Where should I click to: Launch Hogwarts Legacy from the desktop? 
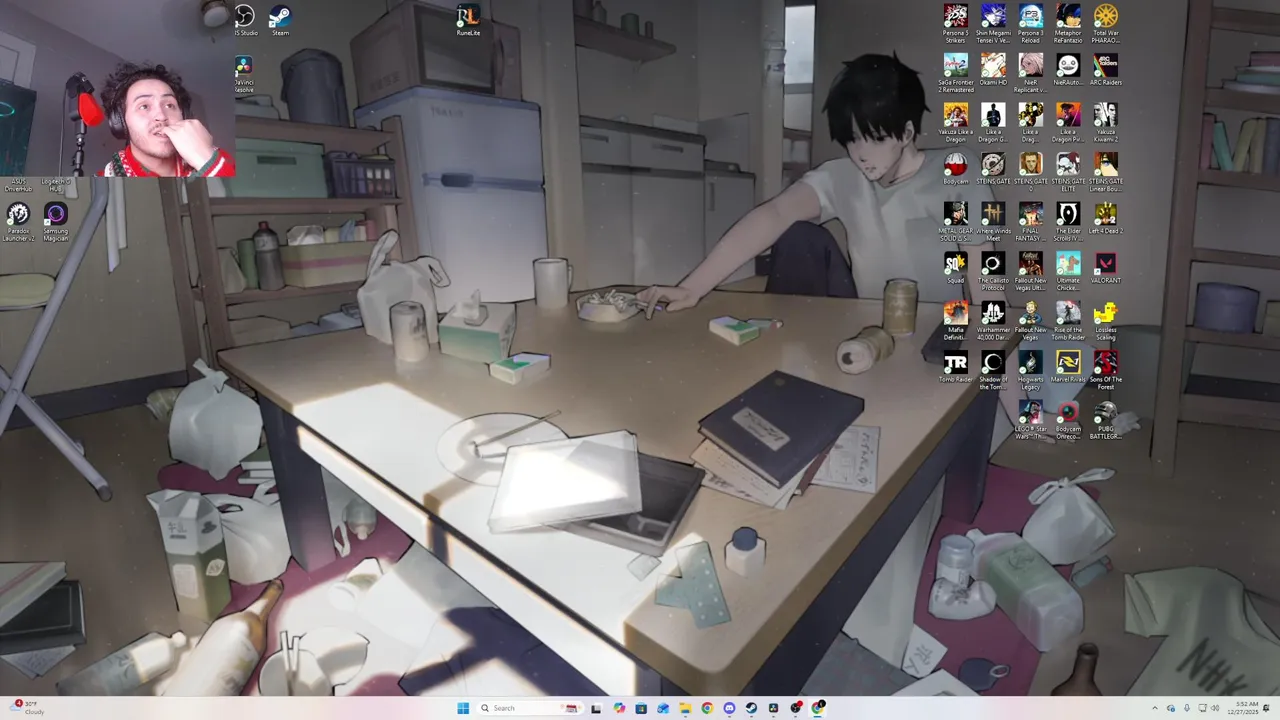pyautogui.click(x=1031, y=369)
